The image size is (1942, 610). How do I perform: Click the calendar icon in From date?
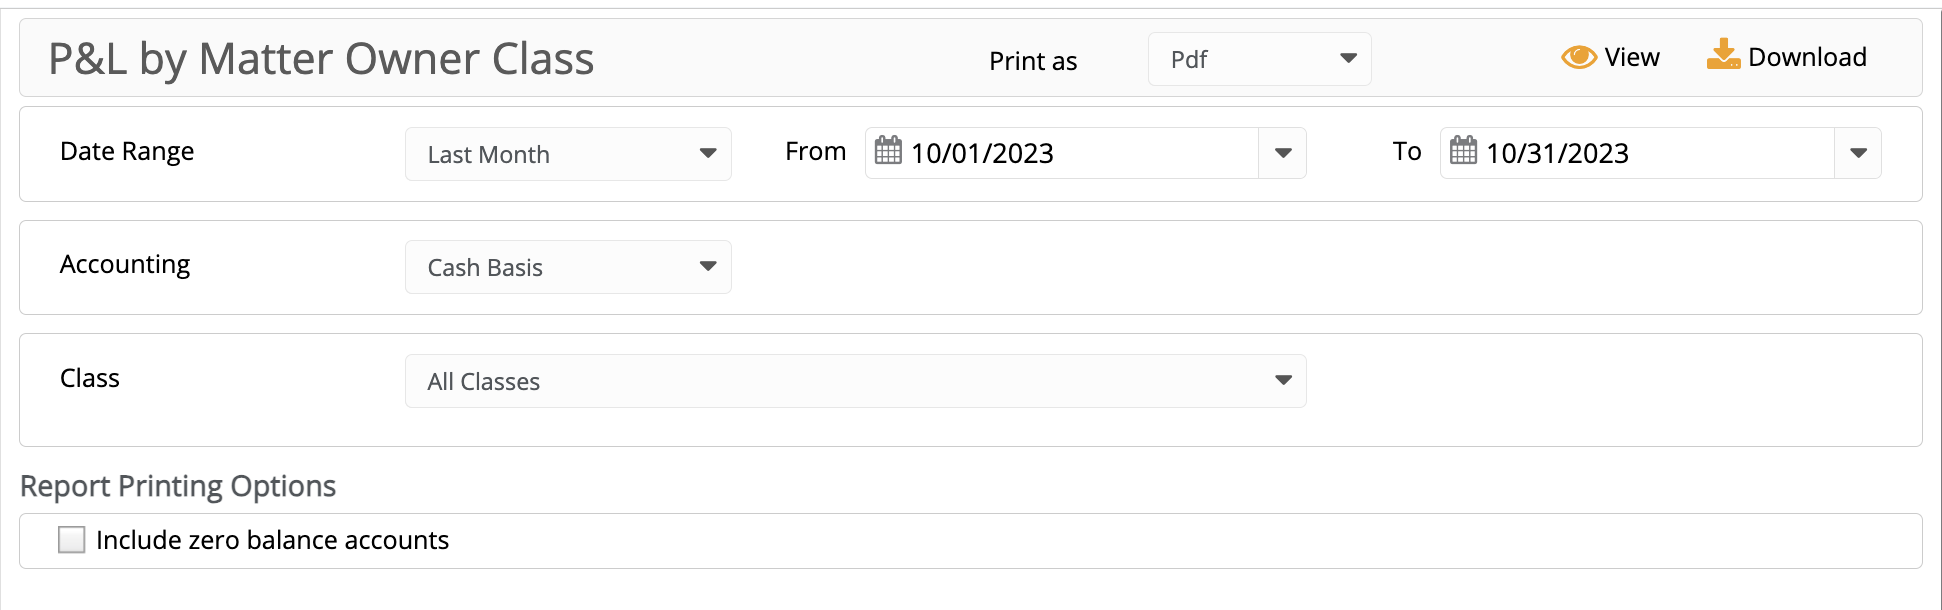pyautogui.click(x=888, y=151)
